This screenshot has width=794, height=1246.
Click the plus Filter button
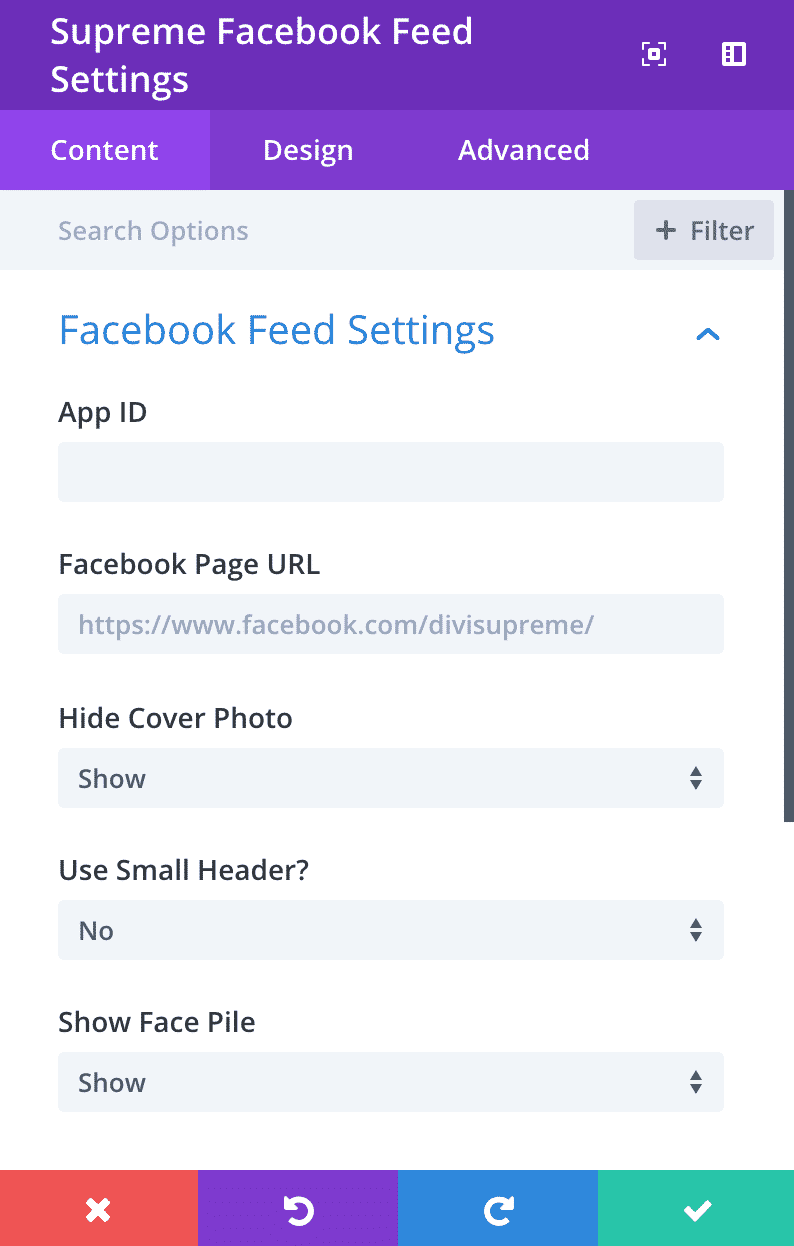click(x=704, y=230)
